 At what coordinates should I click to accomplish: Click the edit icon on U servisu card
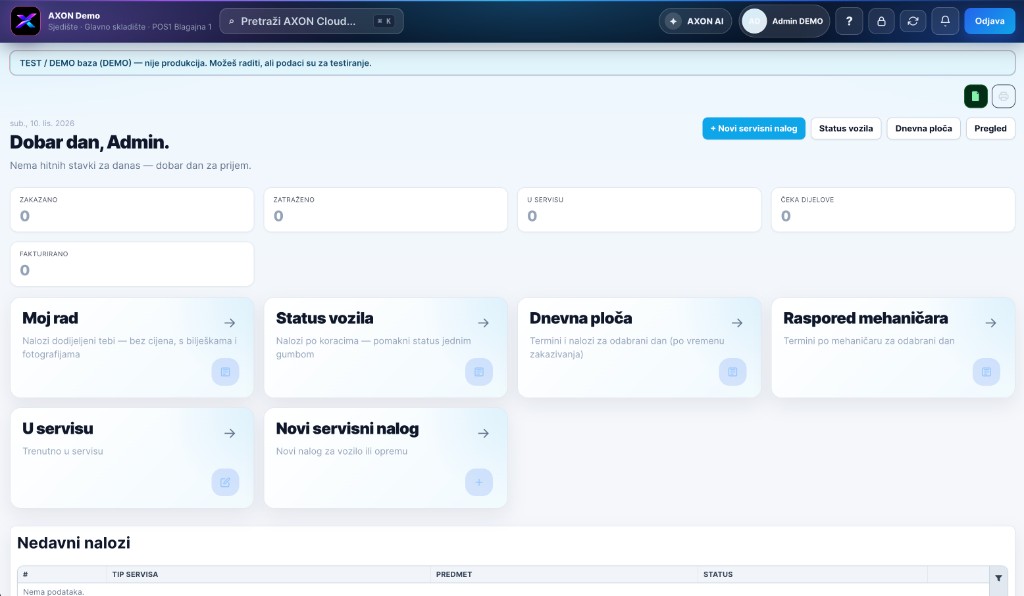[x=225, y=482]
